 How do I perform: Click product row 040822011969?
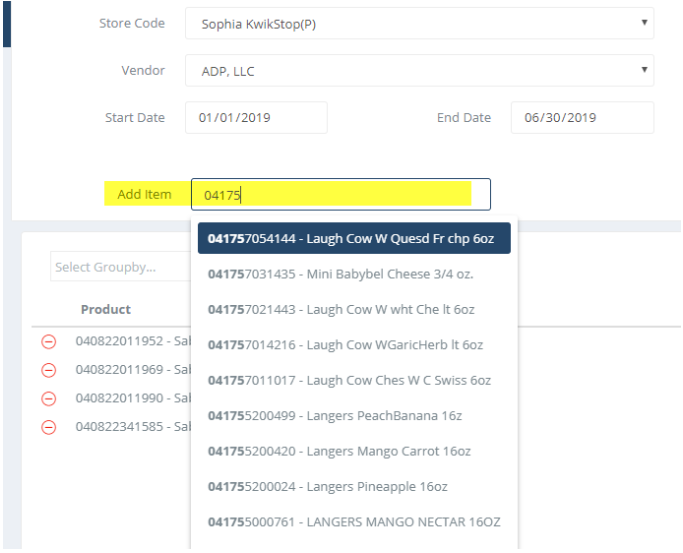(x=133, y=370)
